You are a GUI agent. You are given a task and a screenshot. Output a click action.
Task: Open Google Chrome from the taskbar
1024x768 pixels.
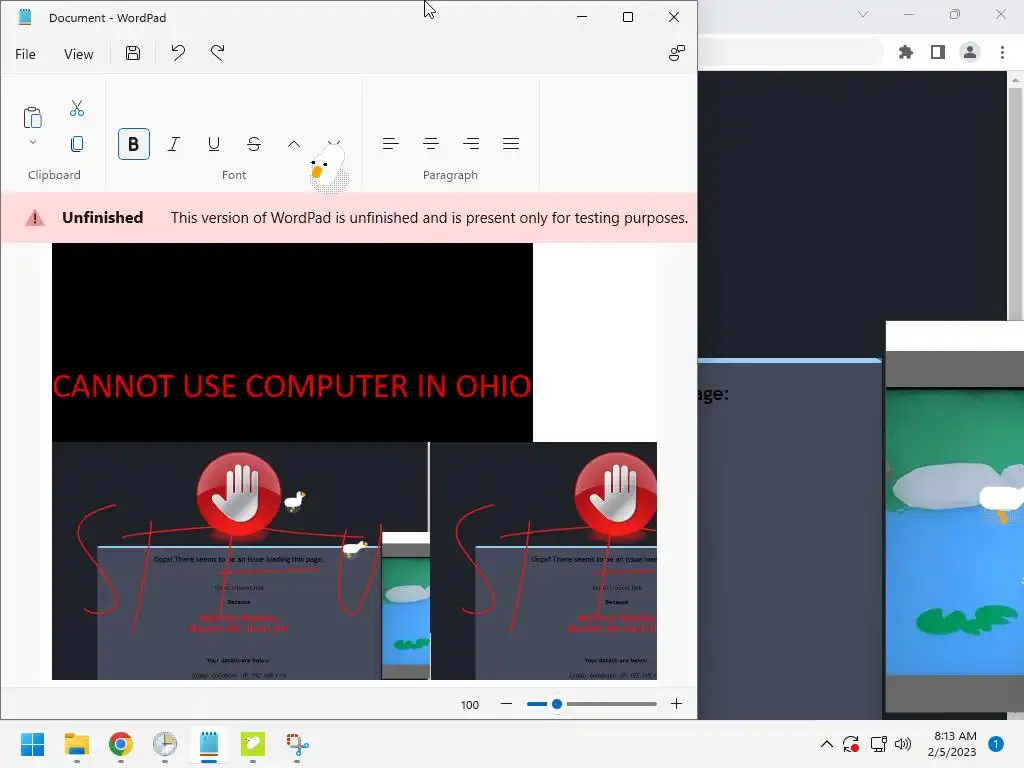coord(121,744)
